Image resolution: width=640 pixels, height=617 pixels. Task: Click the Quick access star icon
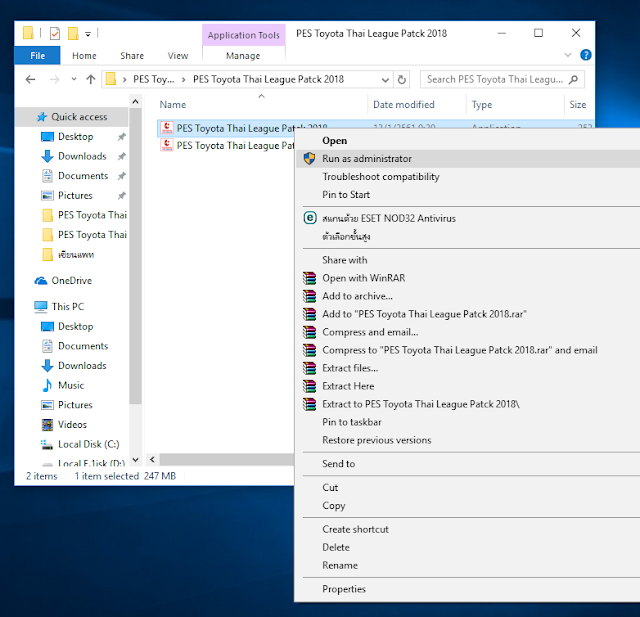click(x=42, y=117)
